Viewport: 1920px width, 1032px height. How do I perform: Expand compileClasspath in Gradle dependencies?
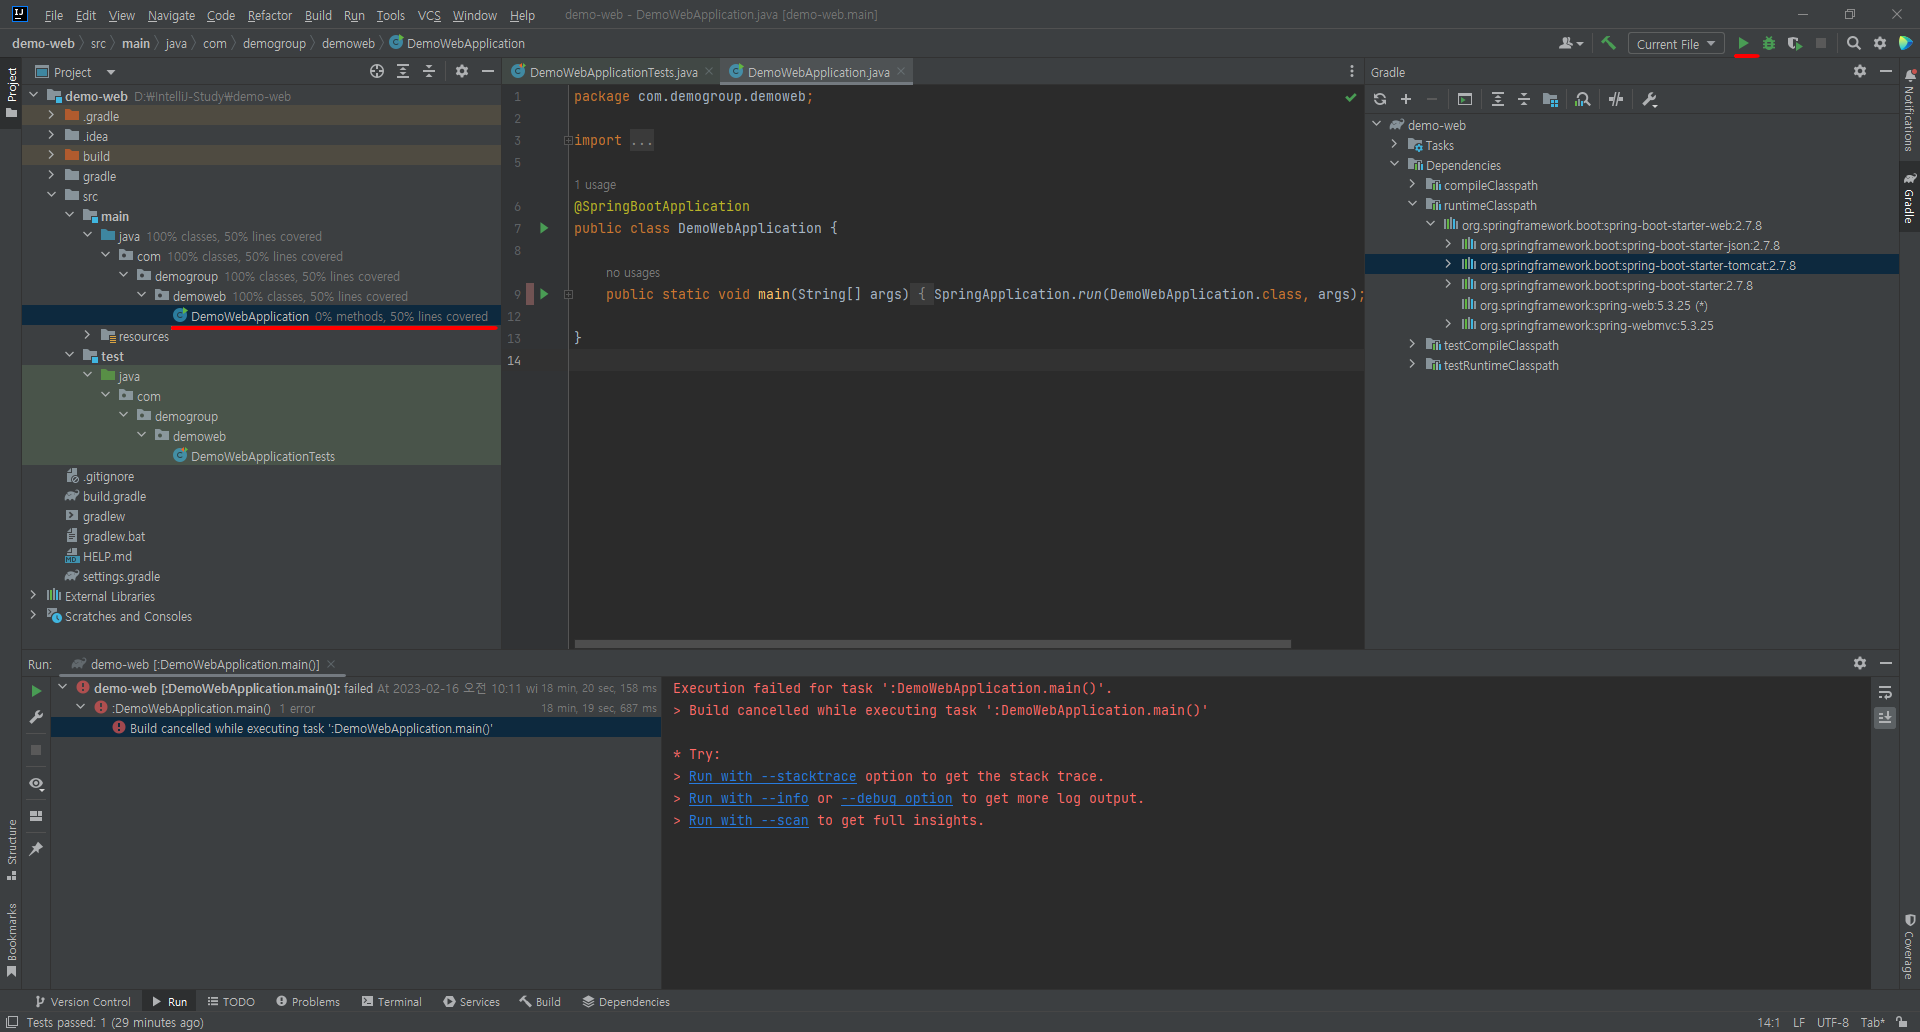[1412, 185]
